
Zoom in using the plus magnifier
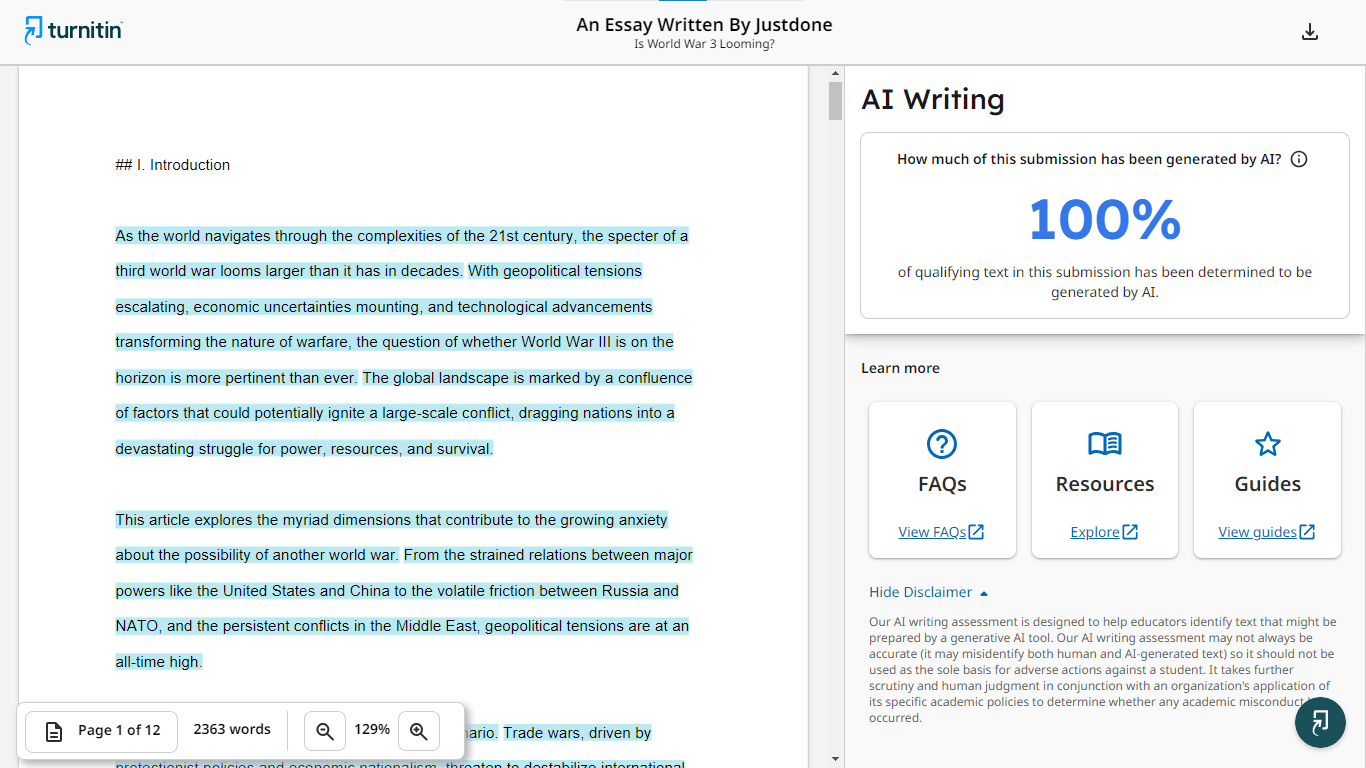click(x=419, y=731)
